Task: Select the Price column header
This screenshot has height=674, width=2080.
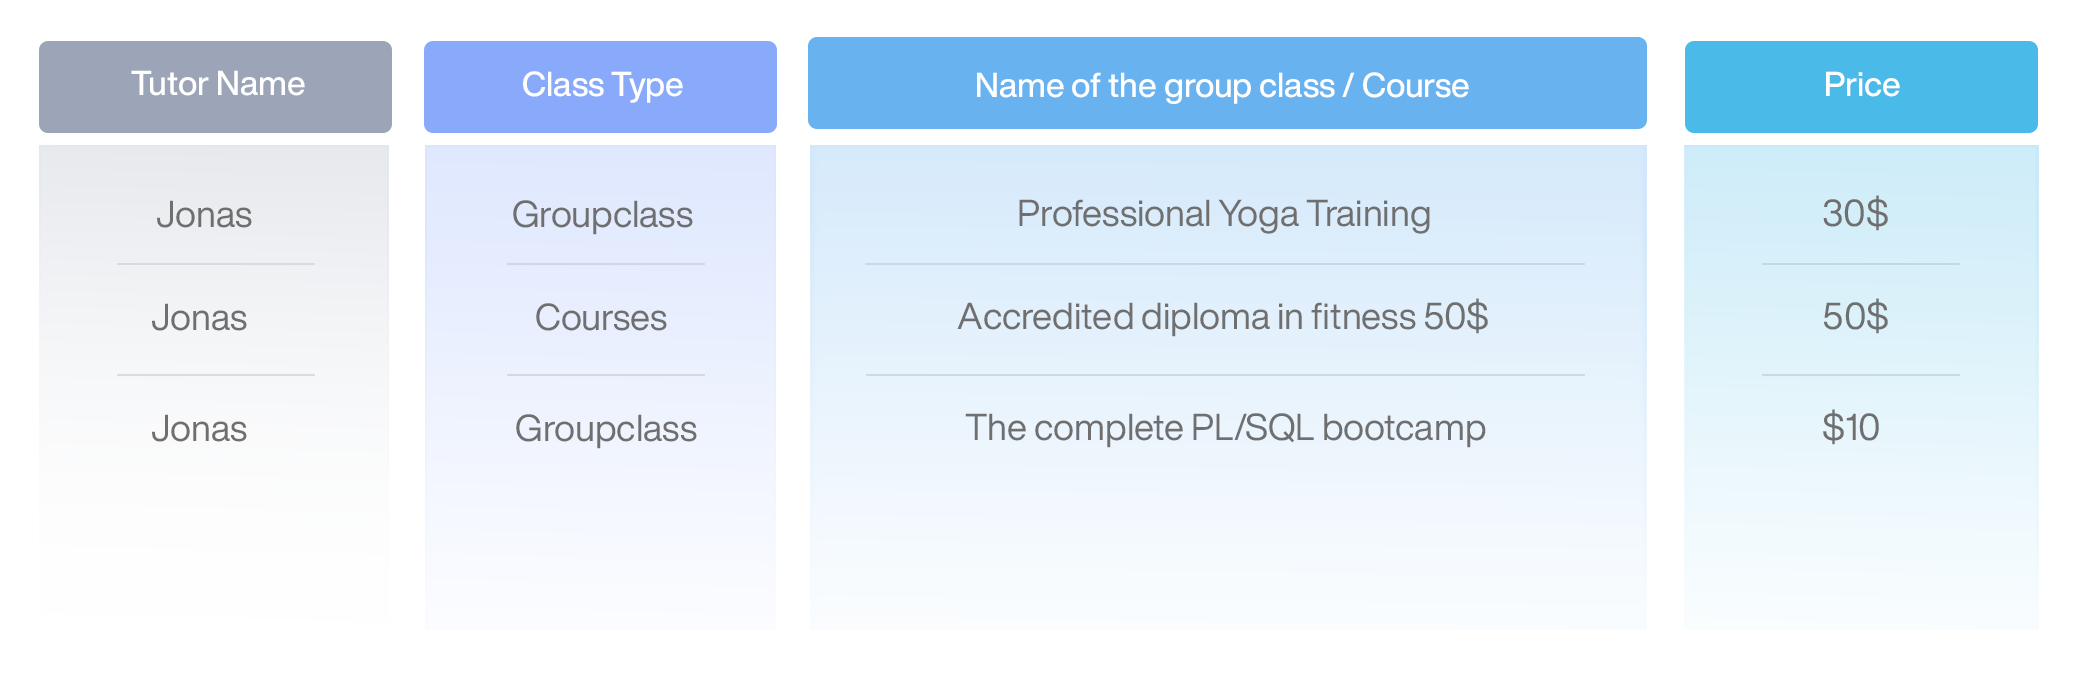Action: (x=1861, y=87)
